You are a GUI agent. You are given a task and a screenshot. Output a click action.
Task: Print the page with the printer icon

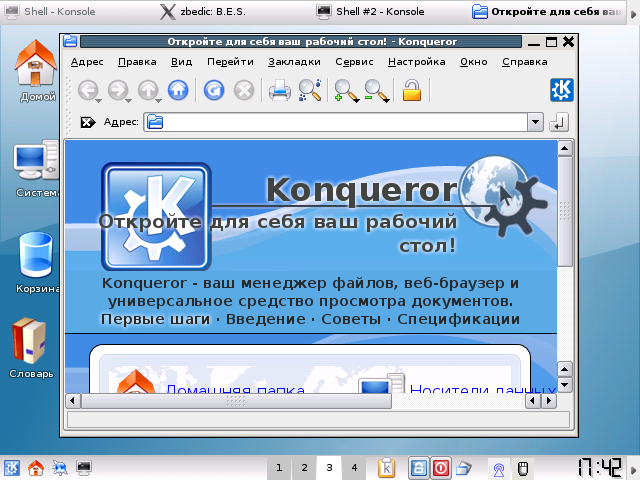[280, 90]
